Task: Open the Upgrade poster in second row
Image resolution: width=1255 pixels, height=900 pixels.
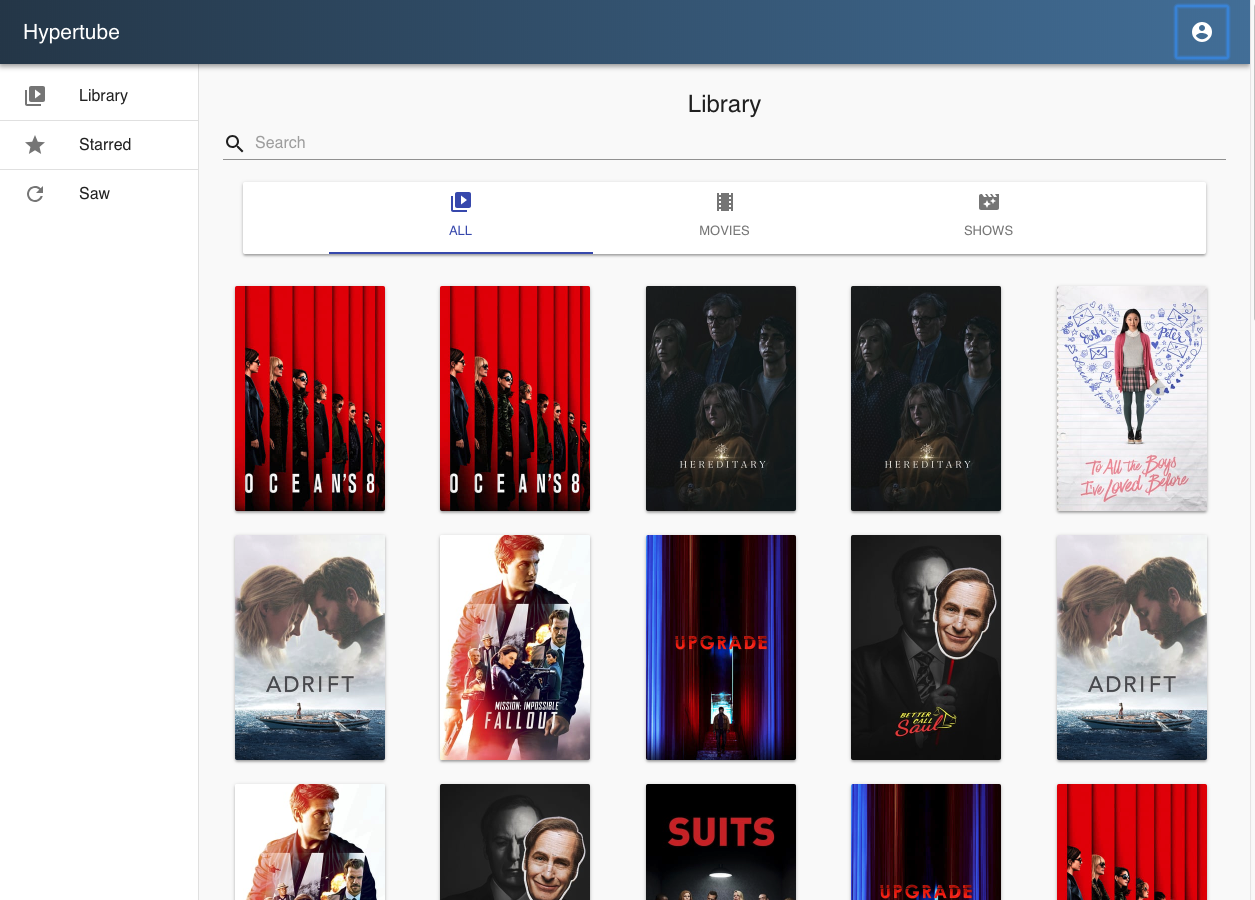Action: point(721,647)
